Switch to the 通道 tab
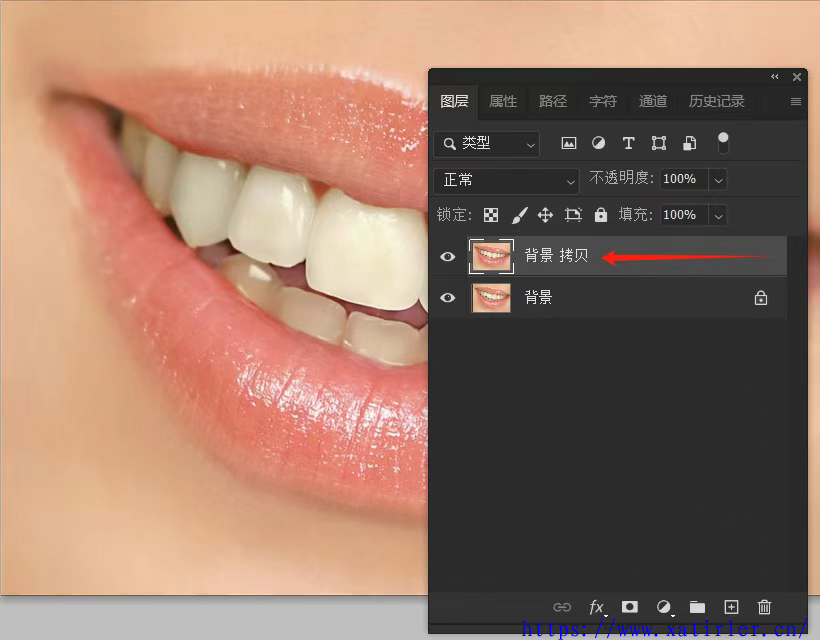The image size is (820, 640). [x=653, y=101]
